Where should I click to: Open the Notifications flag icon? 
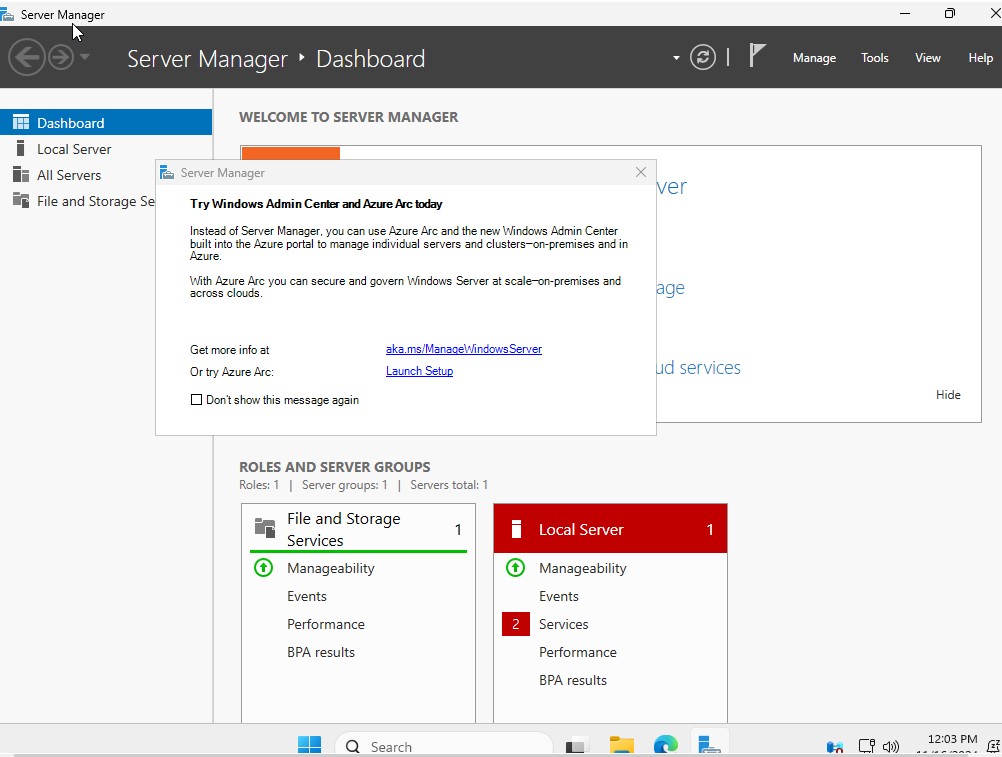(757, 56)
